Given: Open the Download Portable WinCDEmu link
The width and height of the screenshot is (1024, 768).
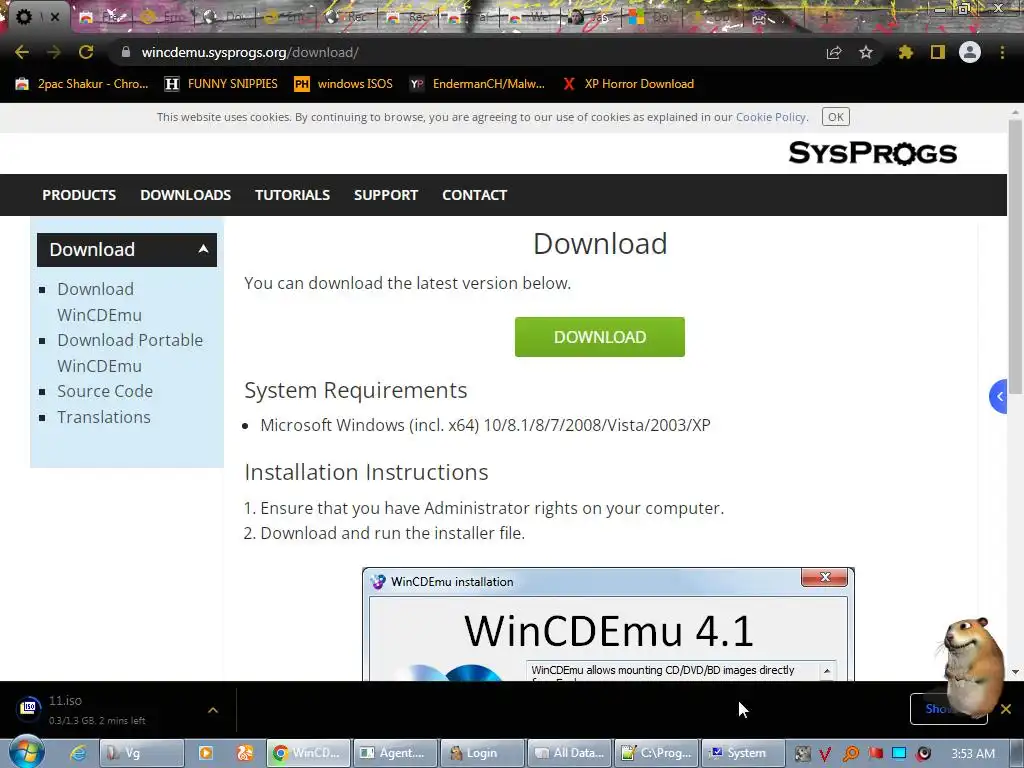Looking at the screenshot, I should coord(130,353).
